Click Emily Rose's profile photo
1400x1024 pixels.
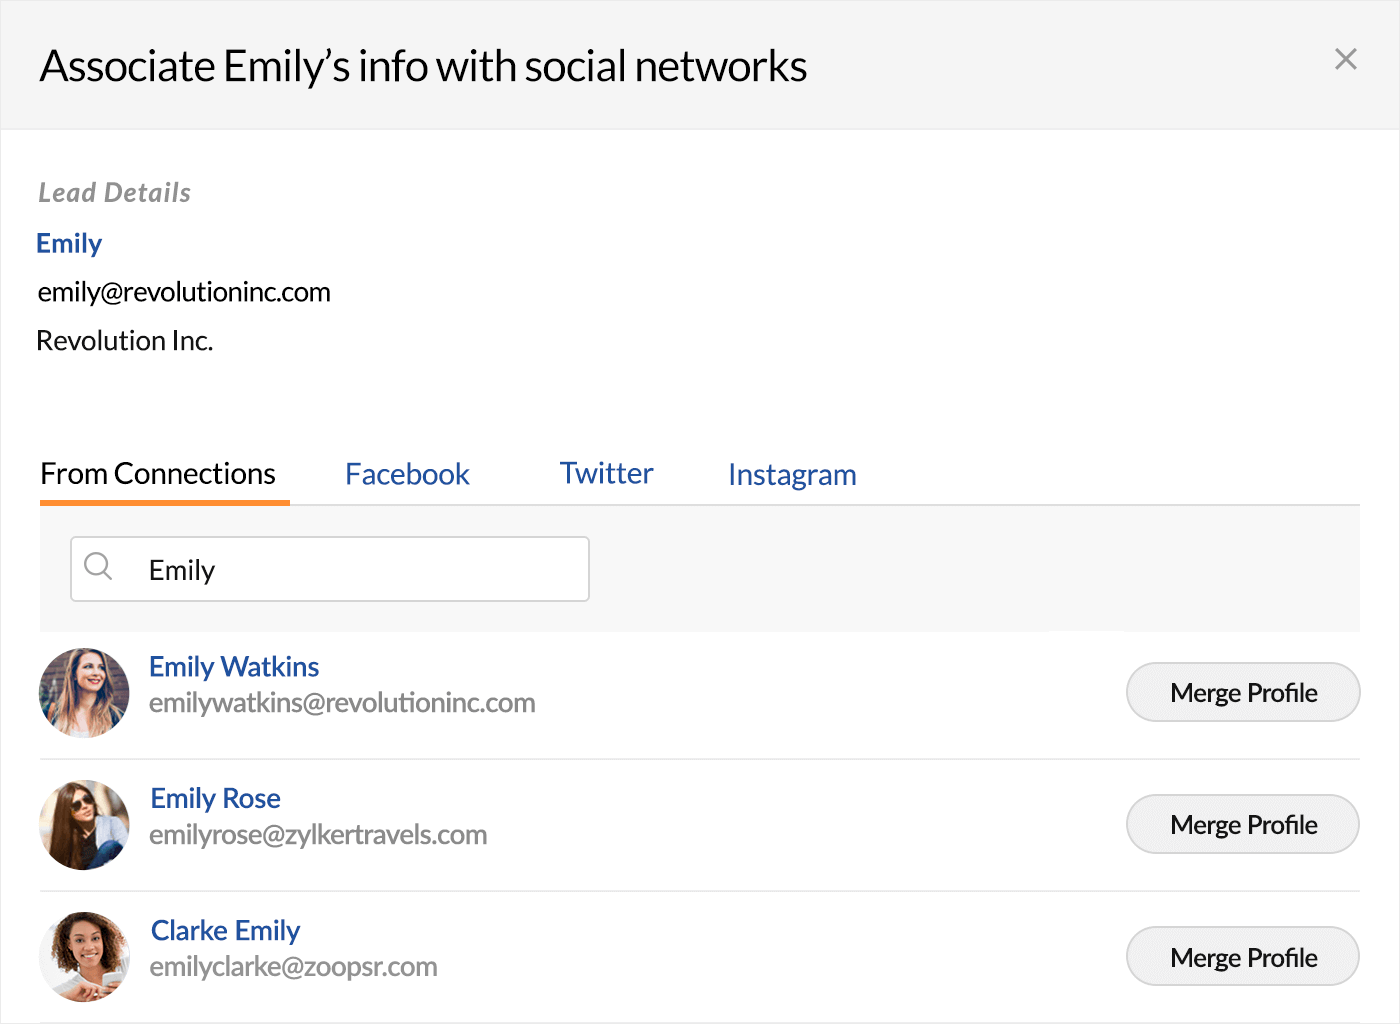pos(84,825)
